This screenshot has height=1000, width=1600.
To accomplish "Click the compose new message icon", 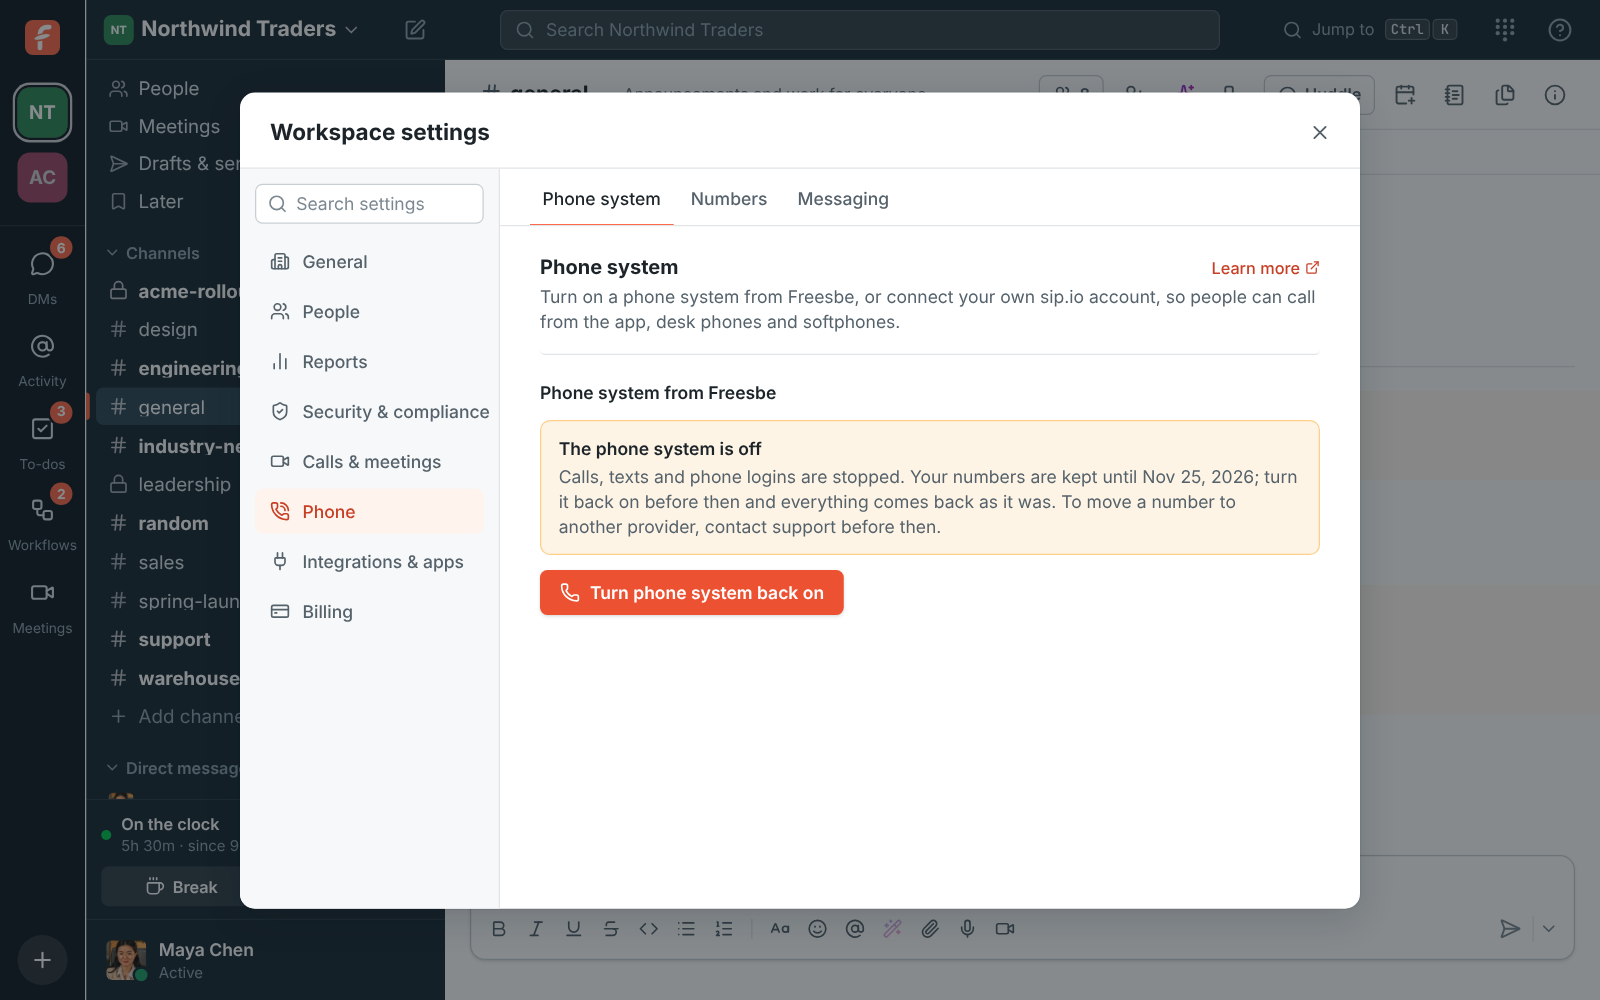I will pyautogui.click(x=415, y=30).
